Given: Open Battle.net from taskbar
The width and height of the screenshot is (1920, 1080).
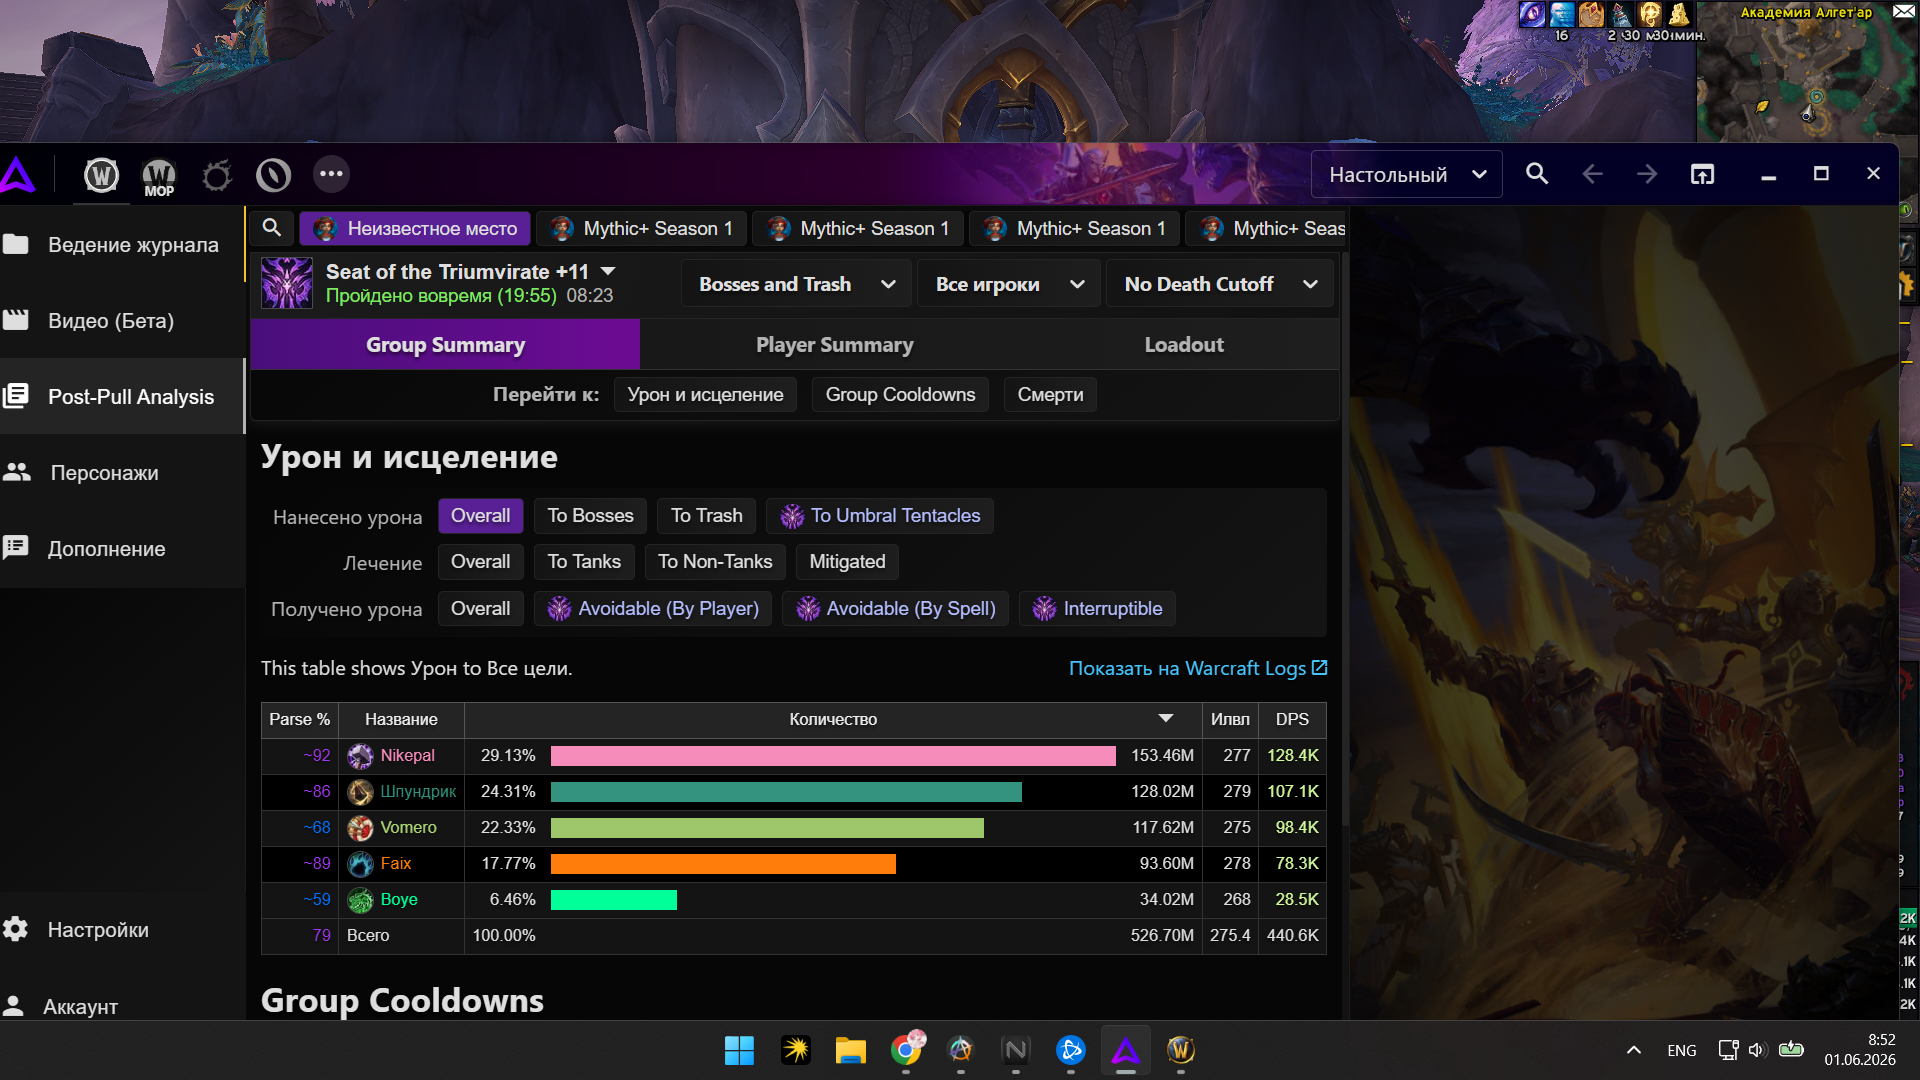Looking at the screenshot, I should [x=1071, y=1050].
